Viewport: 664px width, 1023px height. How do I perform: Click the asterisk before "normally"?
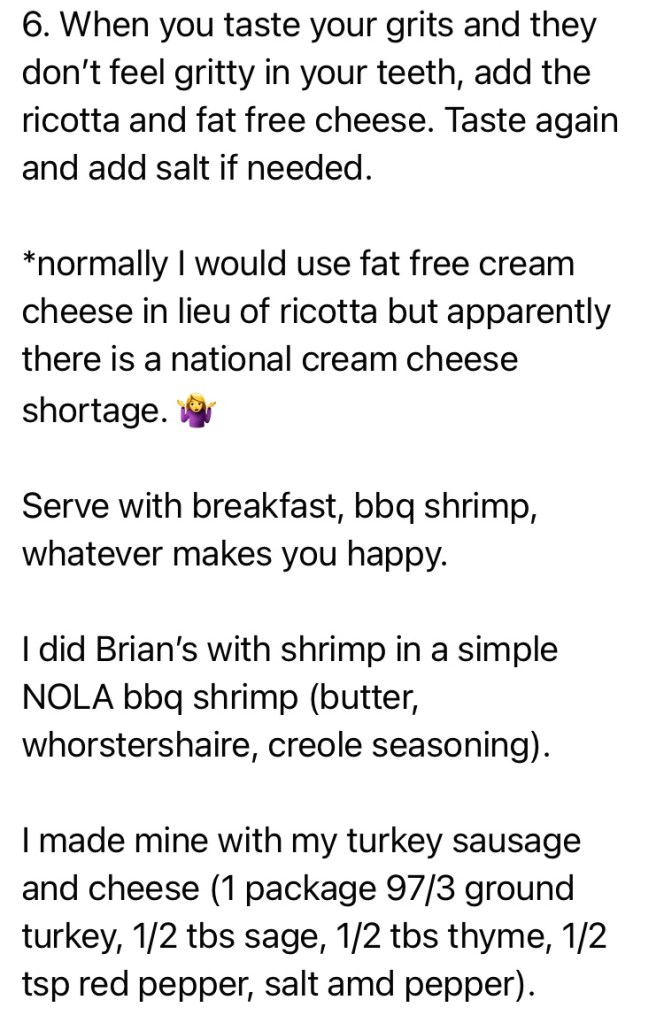29,262
